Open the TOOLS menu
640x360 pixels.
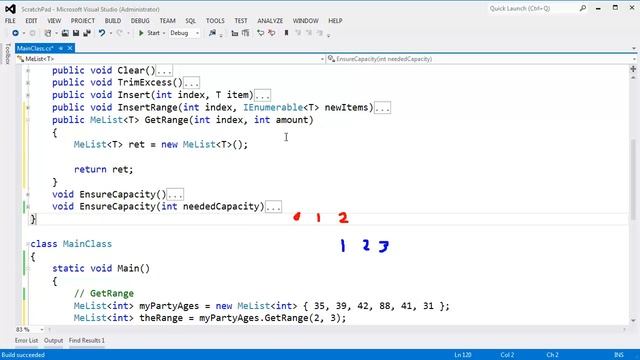pos(215,21)
